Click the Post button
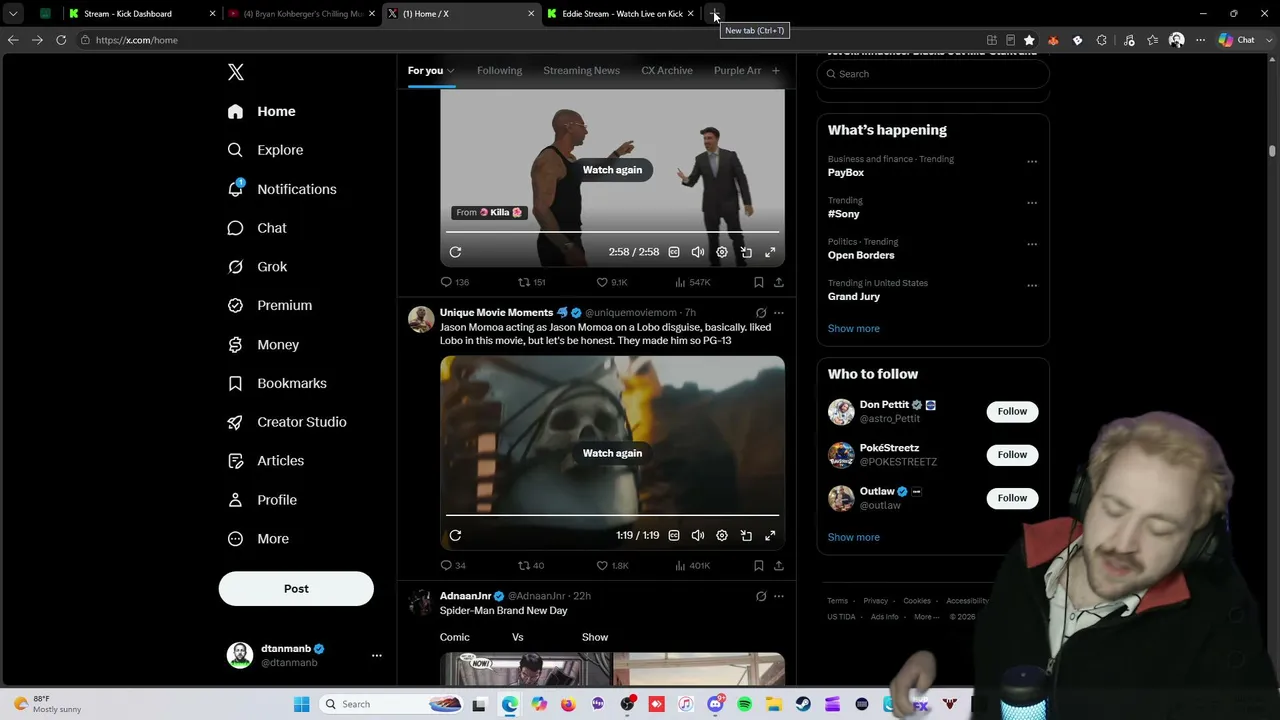 click(296, 589)
